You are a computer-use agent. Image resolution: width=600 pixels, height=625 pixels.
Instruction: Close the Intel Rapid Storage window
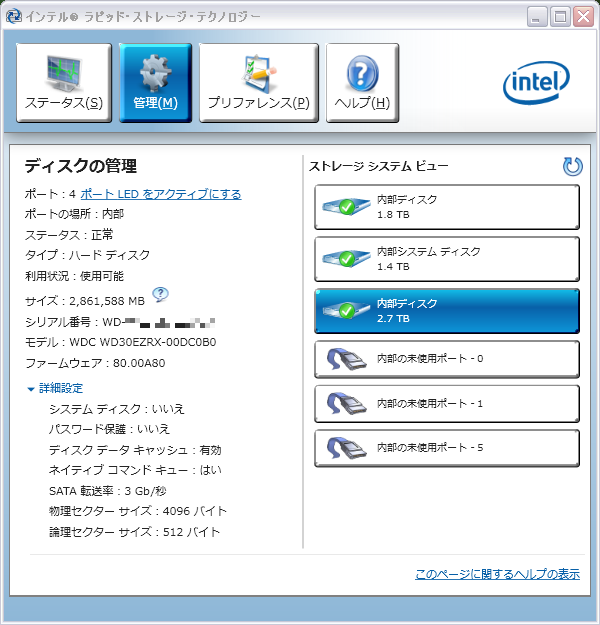[584, 17]
